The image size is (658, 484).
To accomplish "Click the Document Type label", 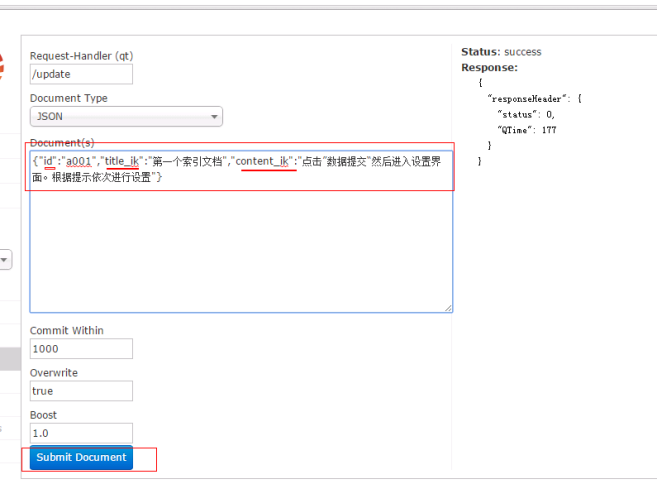I will point(69,98).
